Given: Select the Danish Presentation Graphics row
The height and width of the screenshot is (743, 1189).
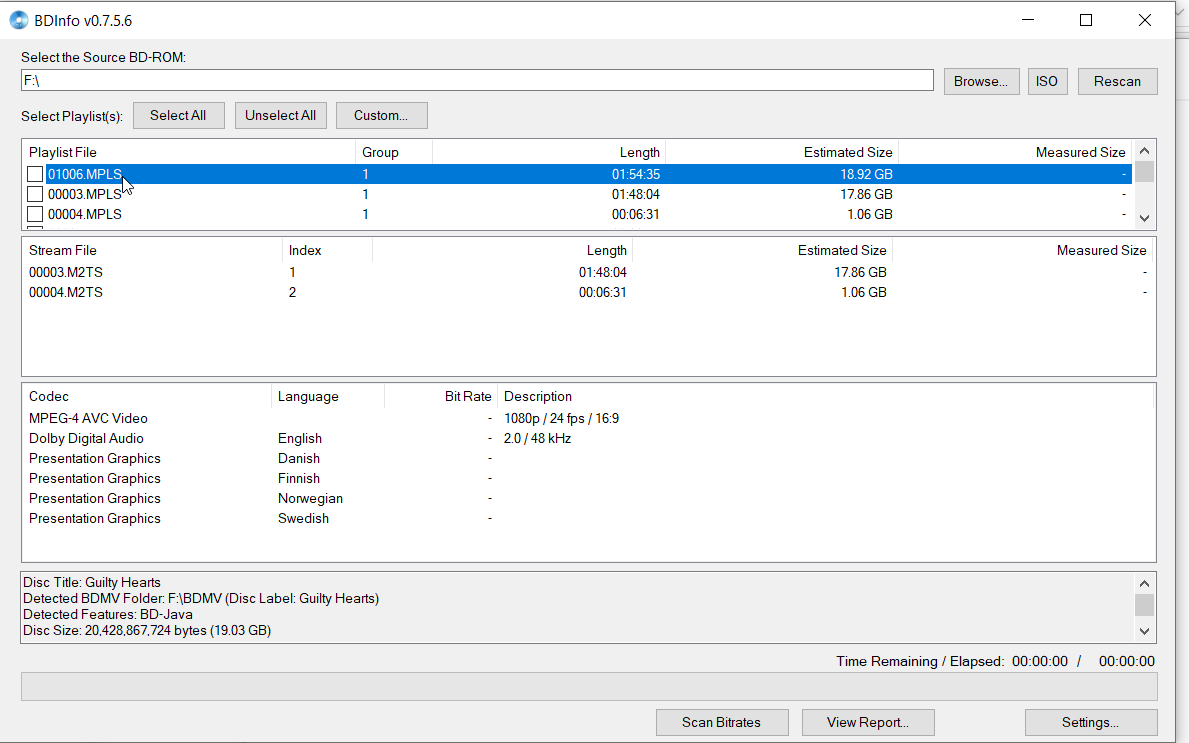Looking at the screenshot, I should click(x=588, y=459).
